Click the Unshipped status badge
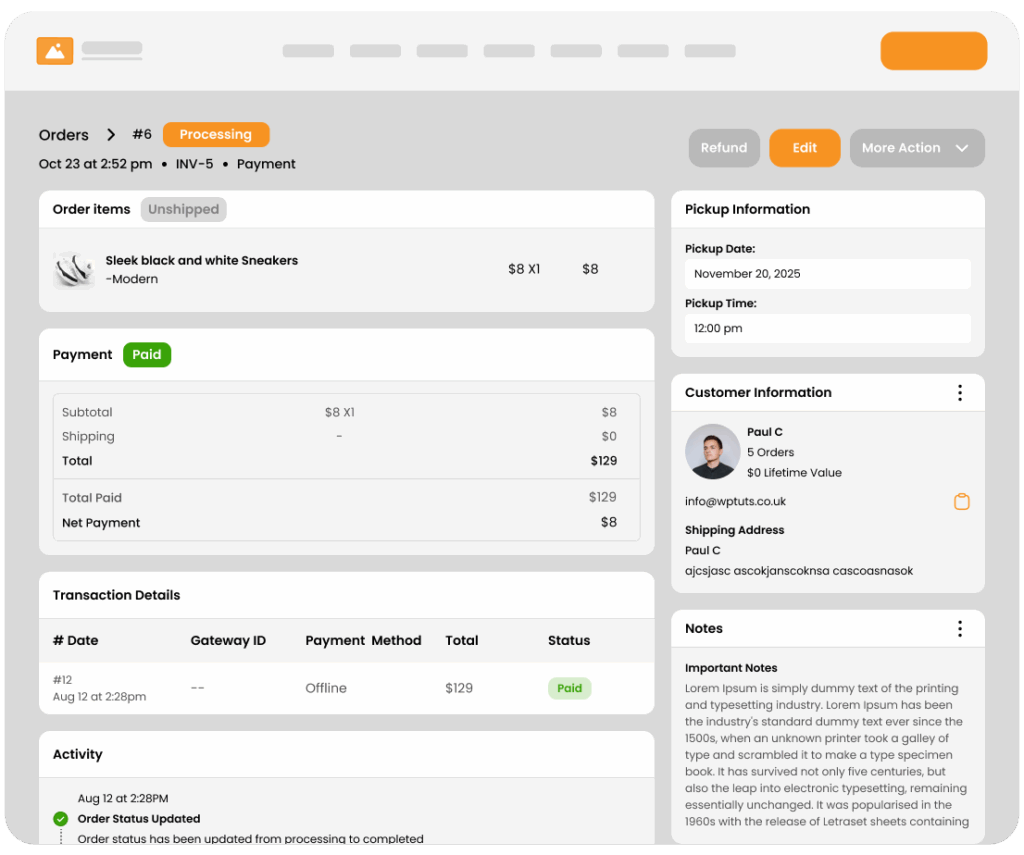This screenshot has width=1024, height=855. click(x=183, y=210)
